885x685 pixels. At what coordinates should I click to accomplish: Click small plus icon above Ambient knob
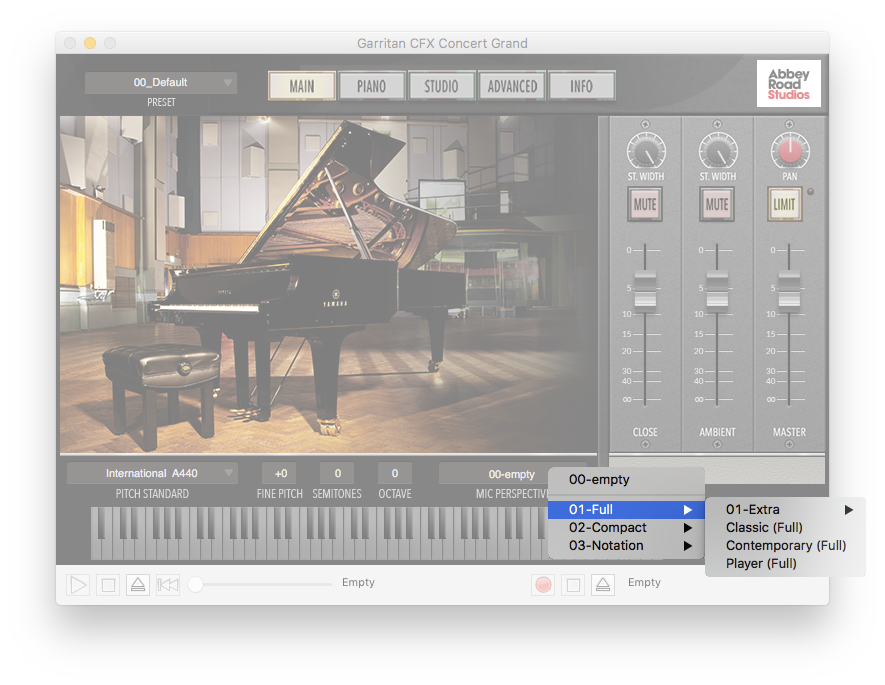[717, 124]
